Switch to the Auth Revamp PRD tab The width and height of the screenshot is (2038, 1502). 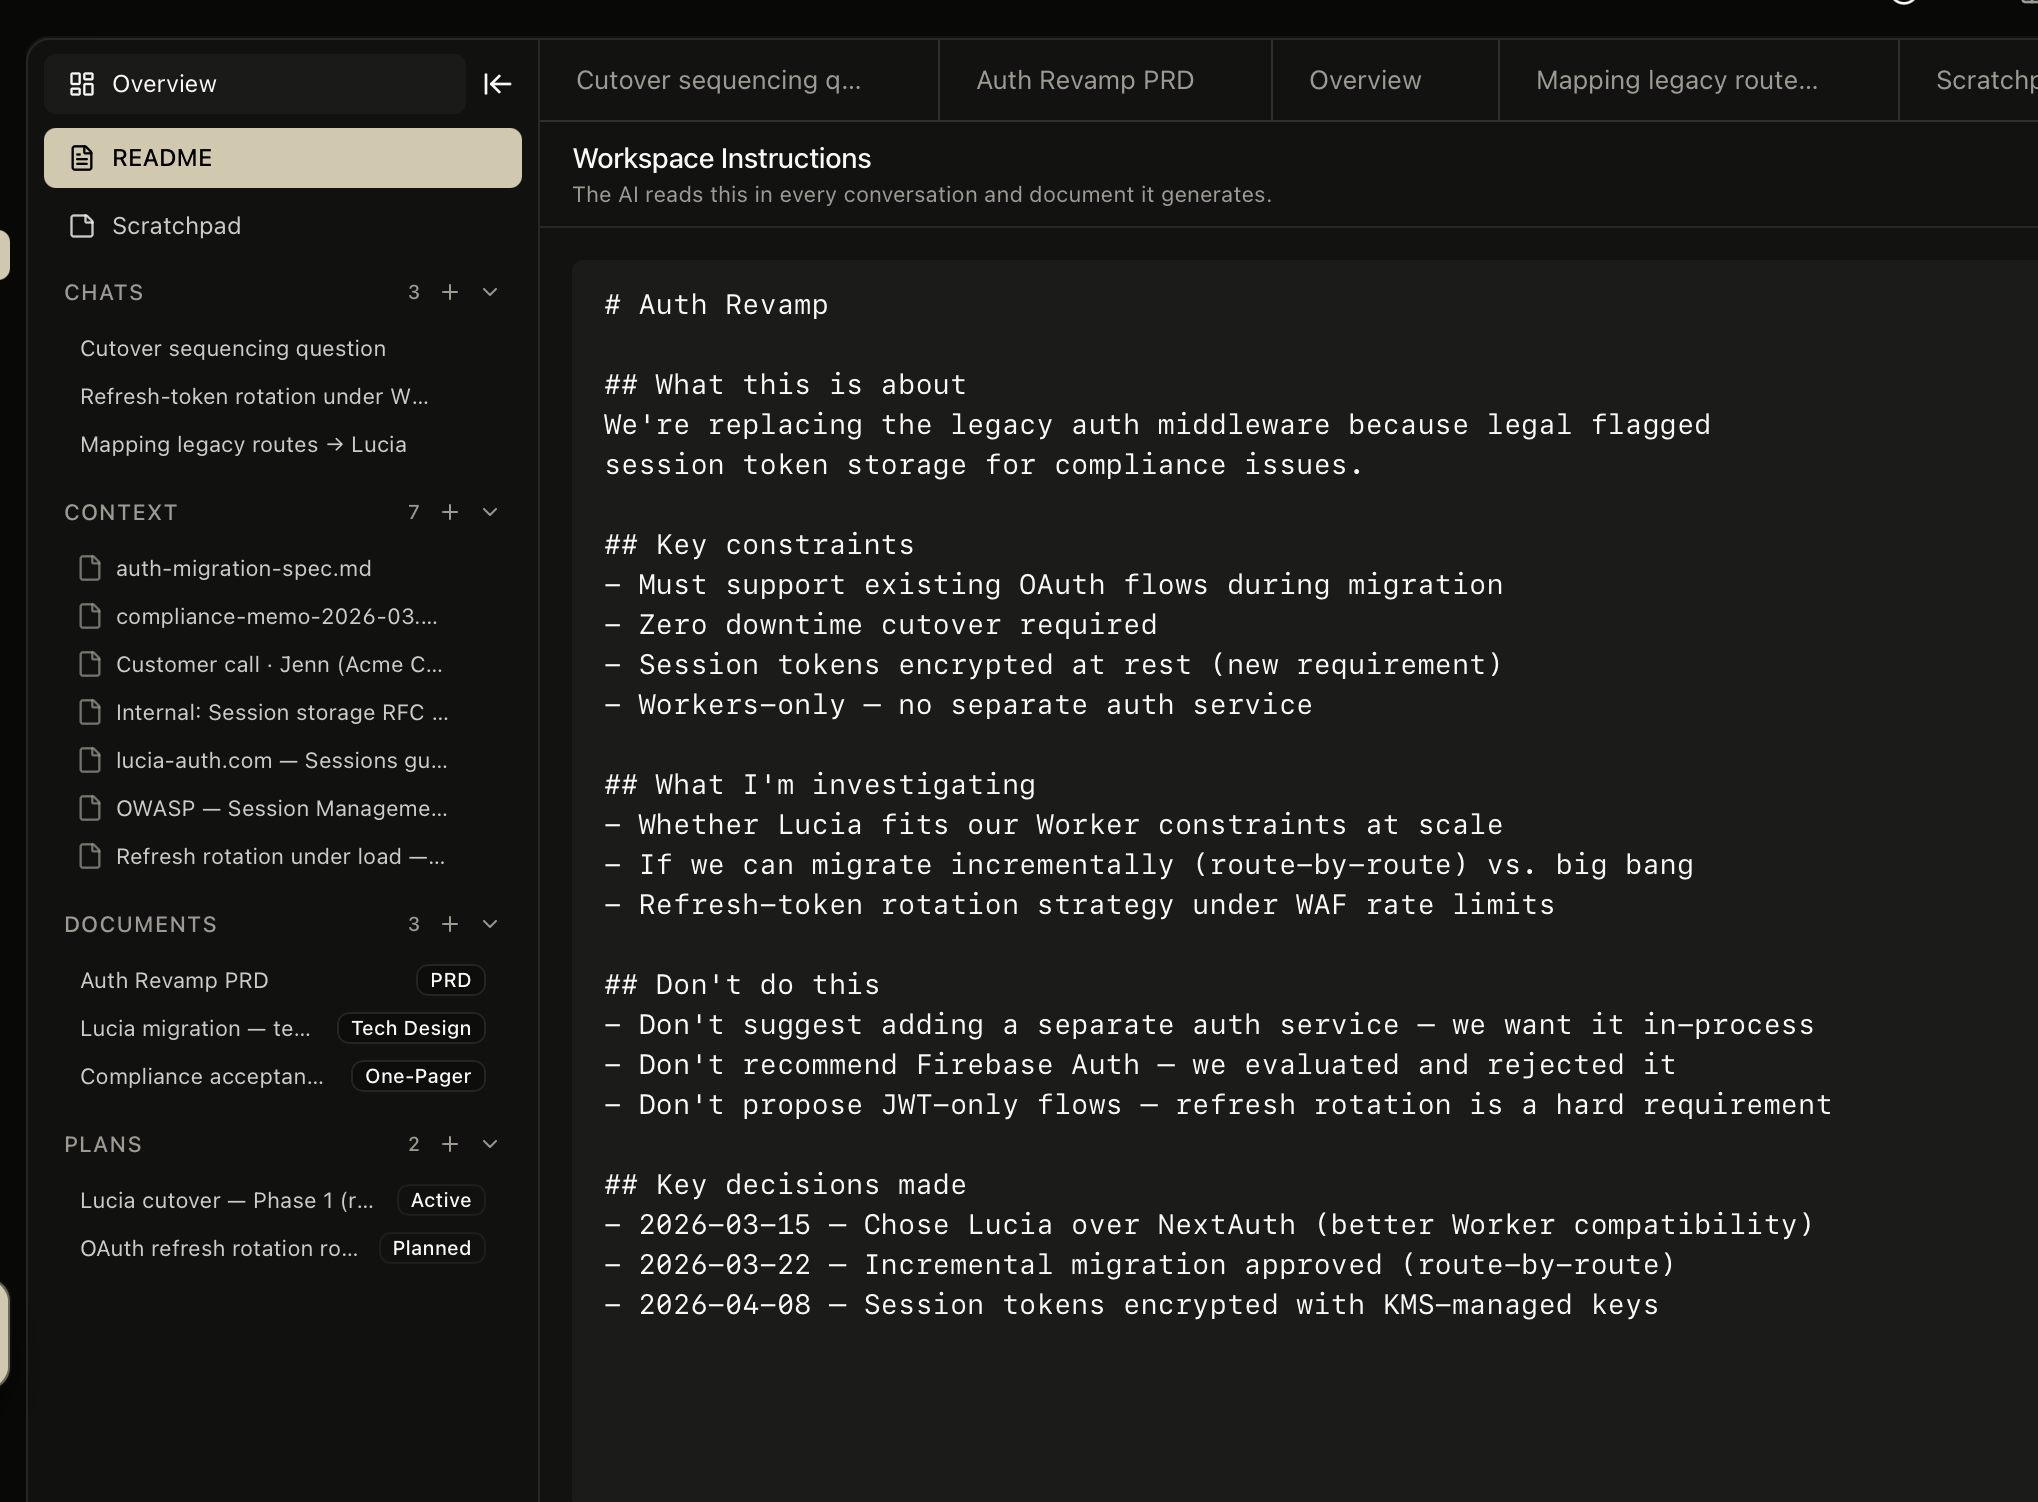pyautogui.click(x=1084, y=80)
